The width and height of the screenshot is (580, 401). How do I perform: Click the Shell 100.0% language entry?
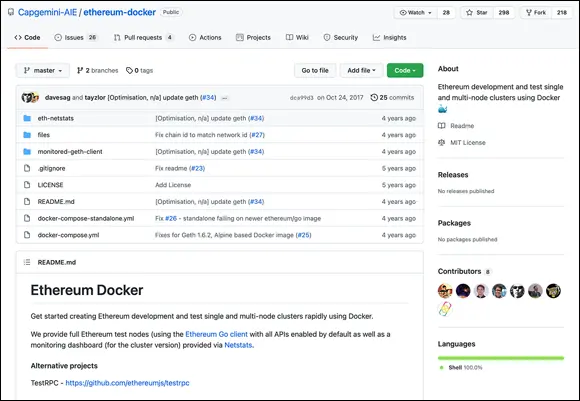(461, 367)
